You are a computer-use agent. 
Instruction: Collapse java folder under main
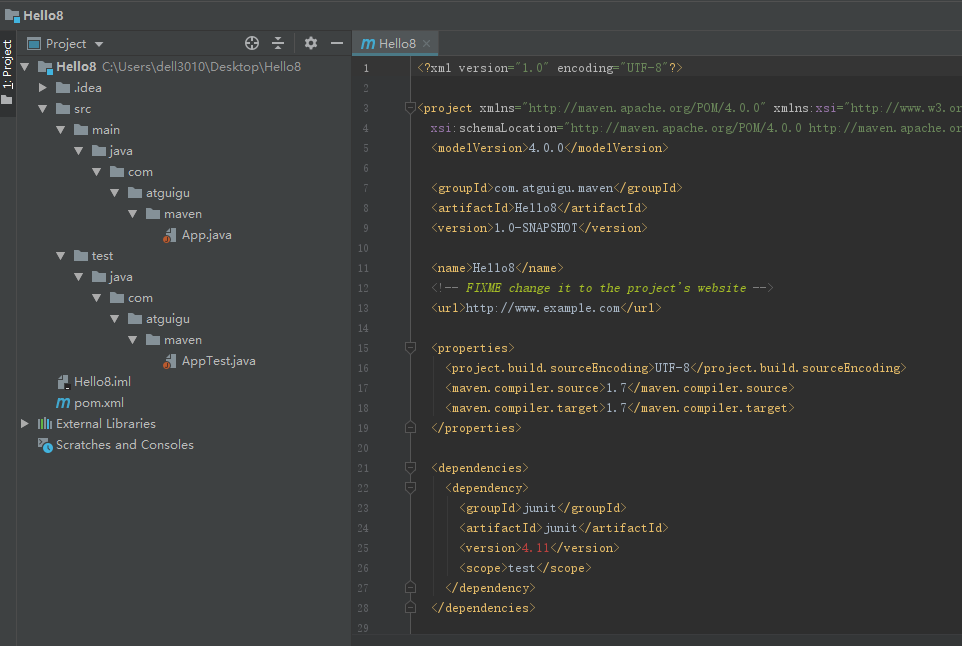tap(79, 151)
